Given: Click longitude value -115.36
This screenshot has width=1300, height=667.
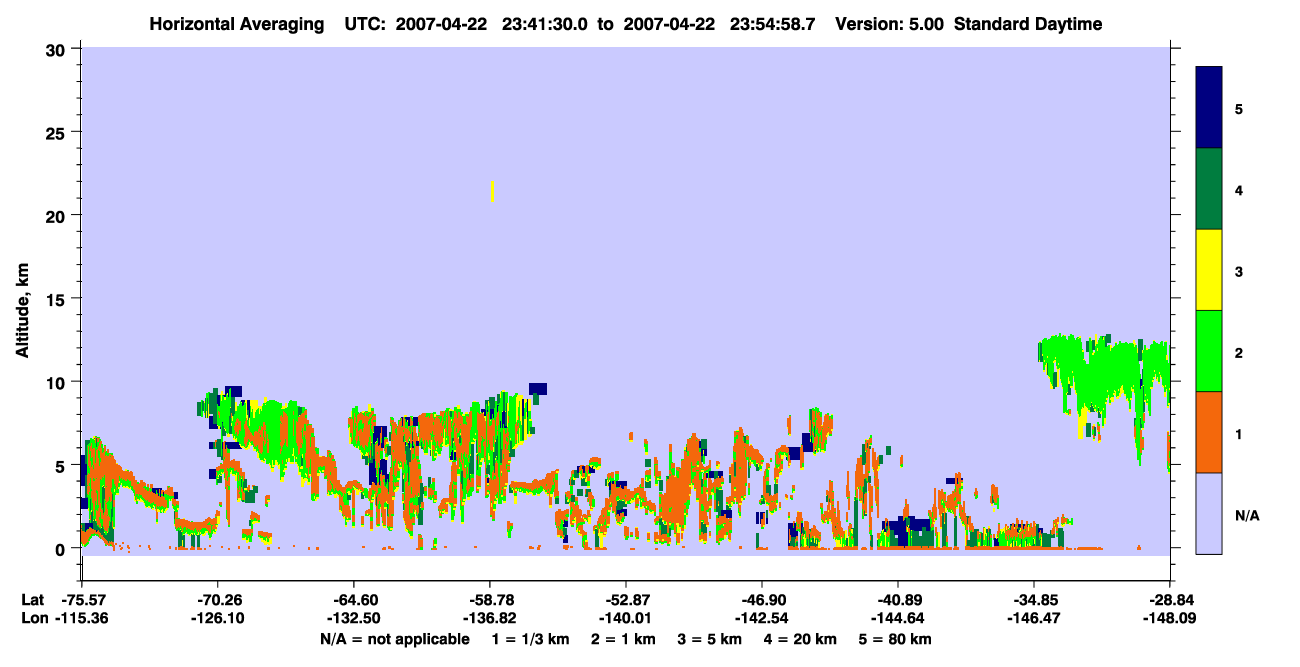Looking at the screenshot, I should 81,619.
